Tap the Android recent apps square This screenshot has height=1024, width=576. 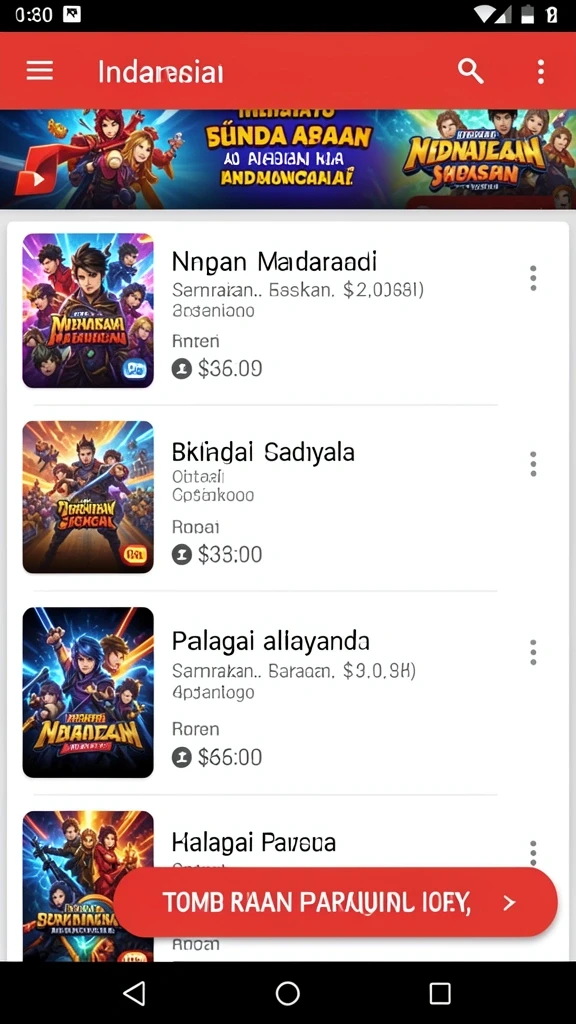coord(440,993)
